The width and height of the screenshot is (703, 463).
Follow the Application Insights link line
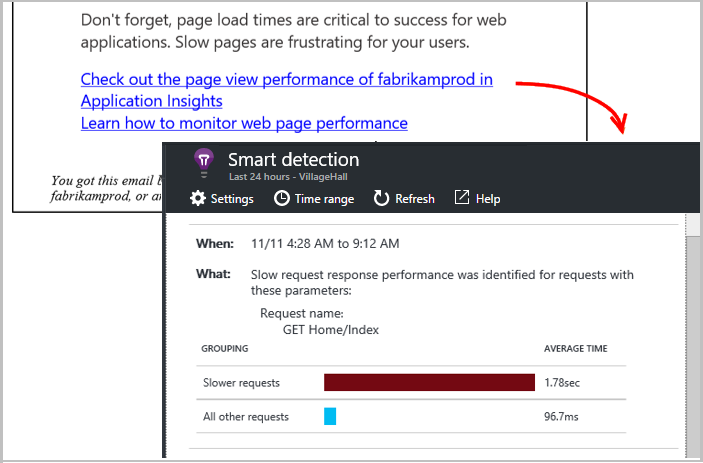click(151, 101)
